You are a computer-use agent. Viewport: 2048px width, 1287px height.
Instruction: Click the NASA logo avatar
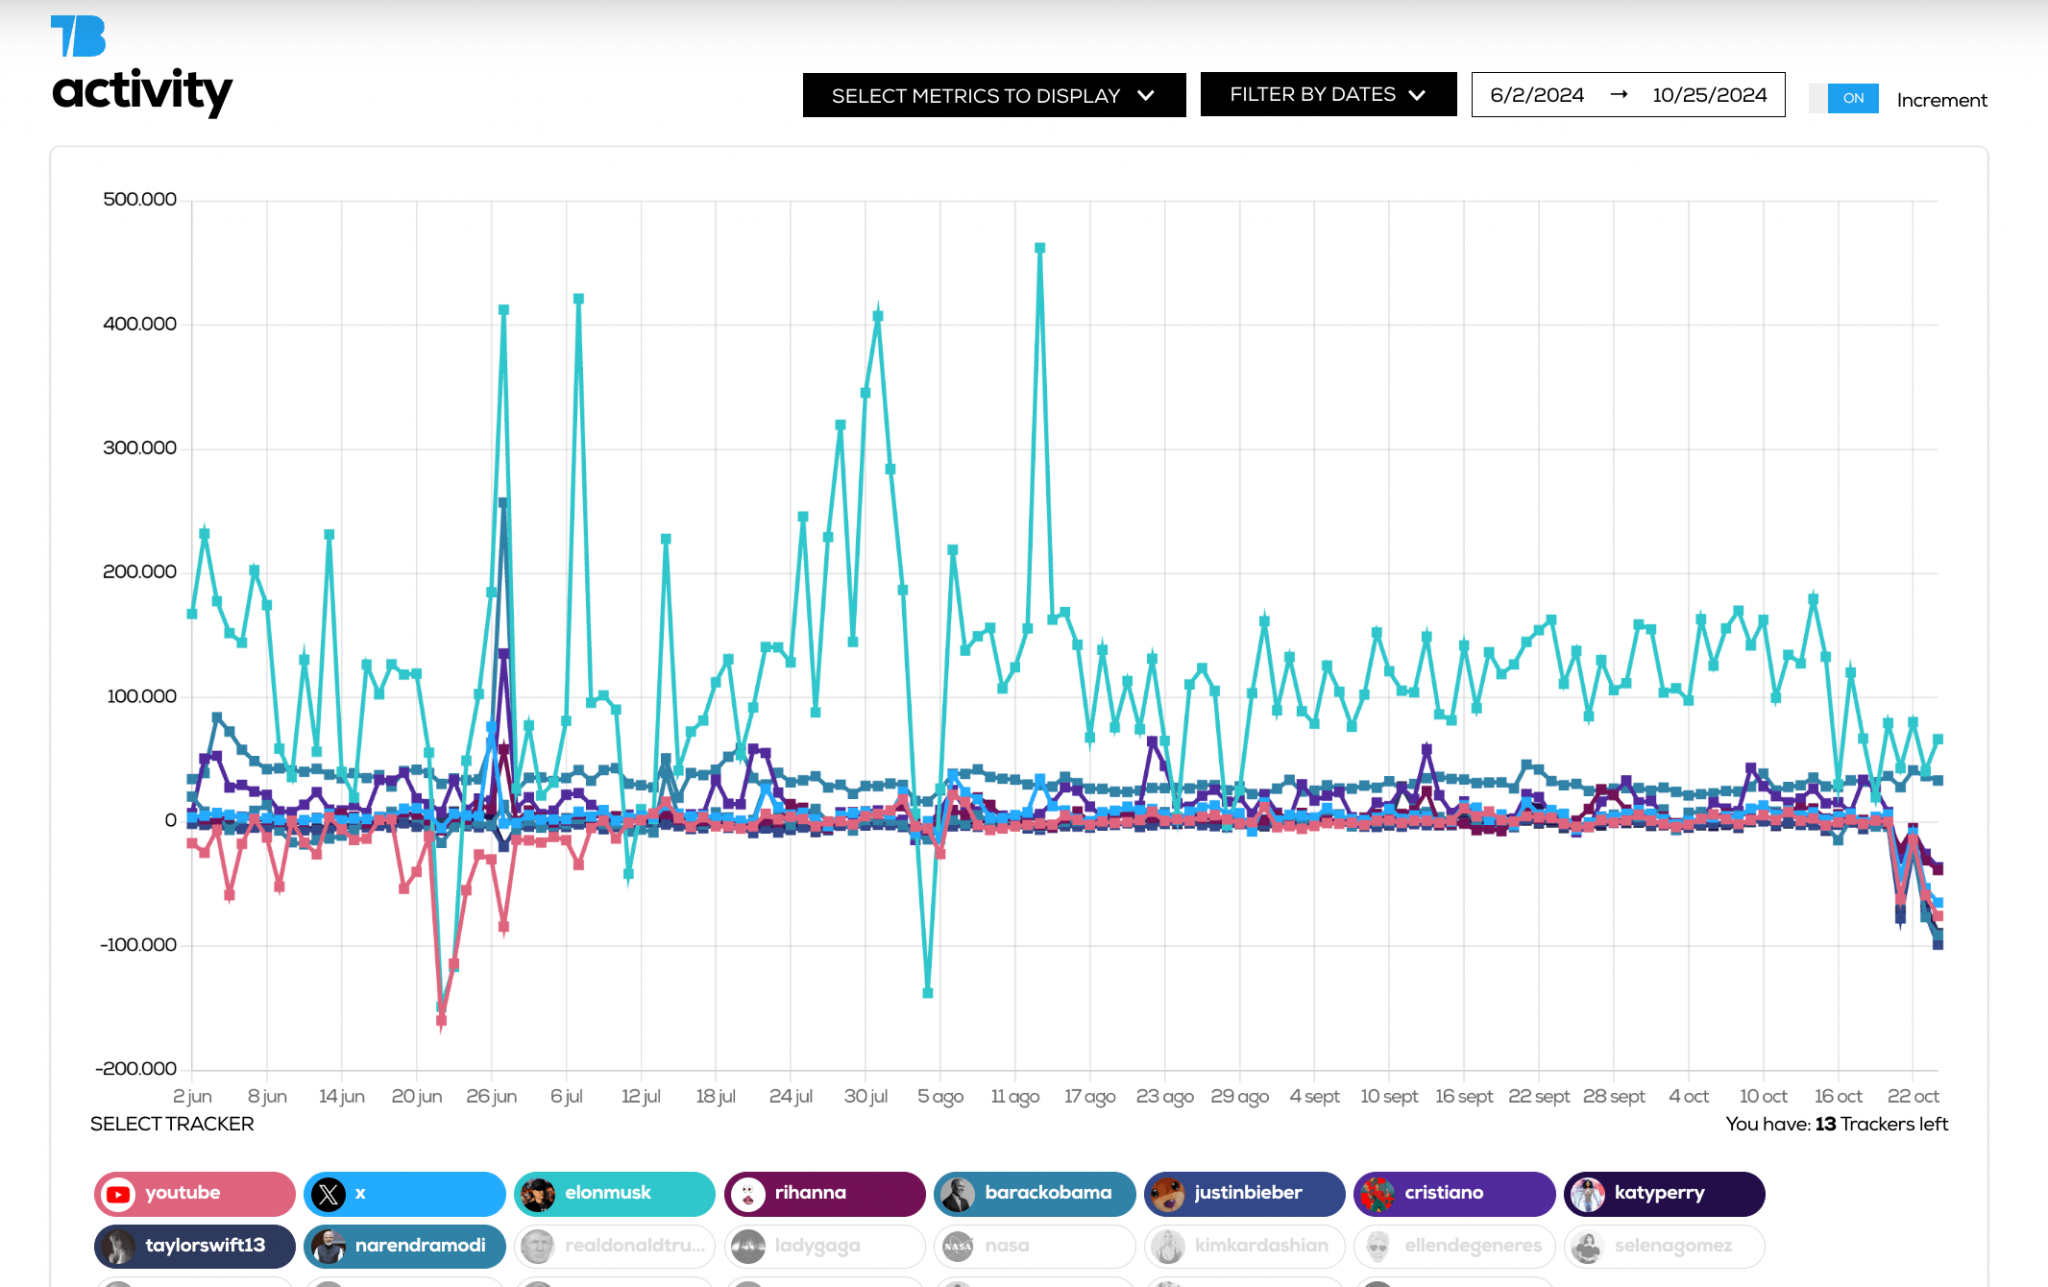tap(958, 1247)
